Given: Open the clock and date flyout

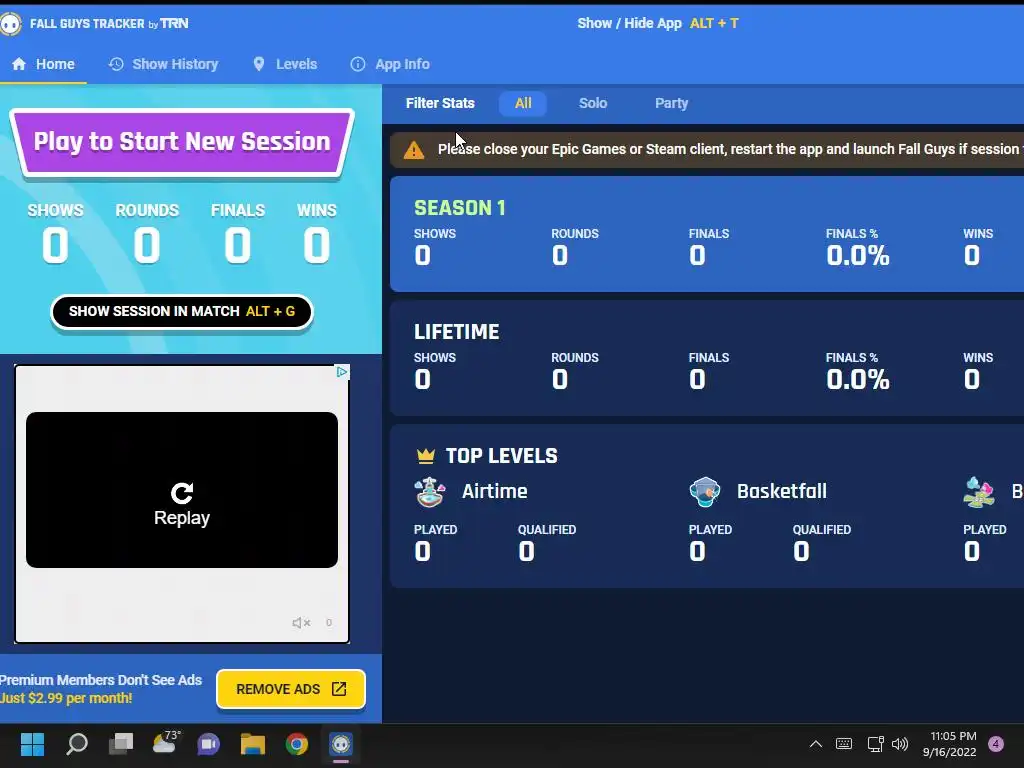Looking at the screenshot, I should coord(949,744).
